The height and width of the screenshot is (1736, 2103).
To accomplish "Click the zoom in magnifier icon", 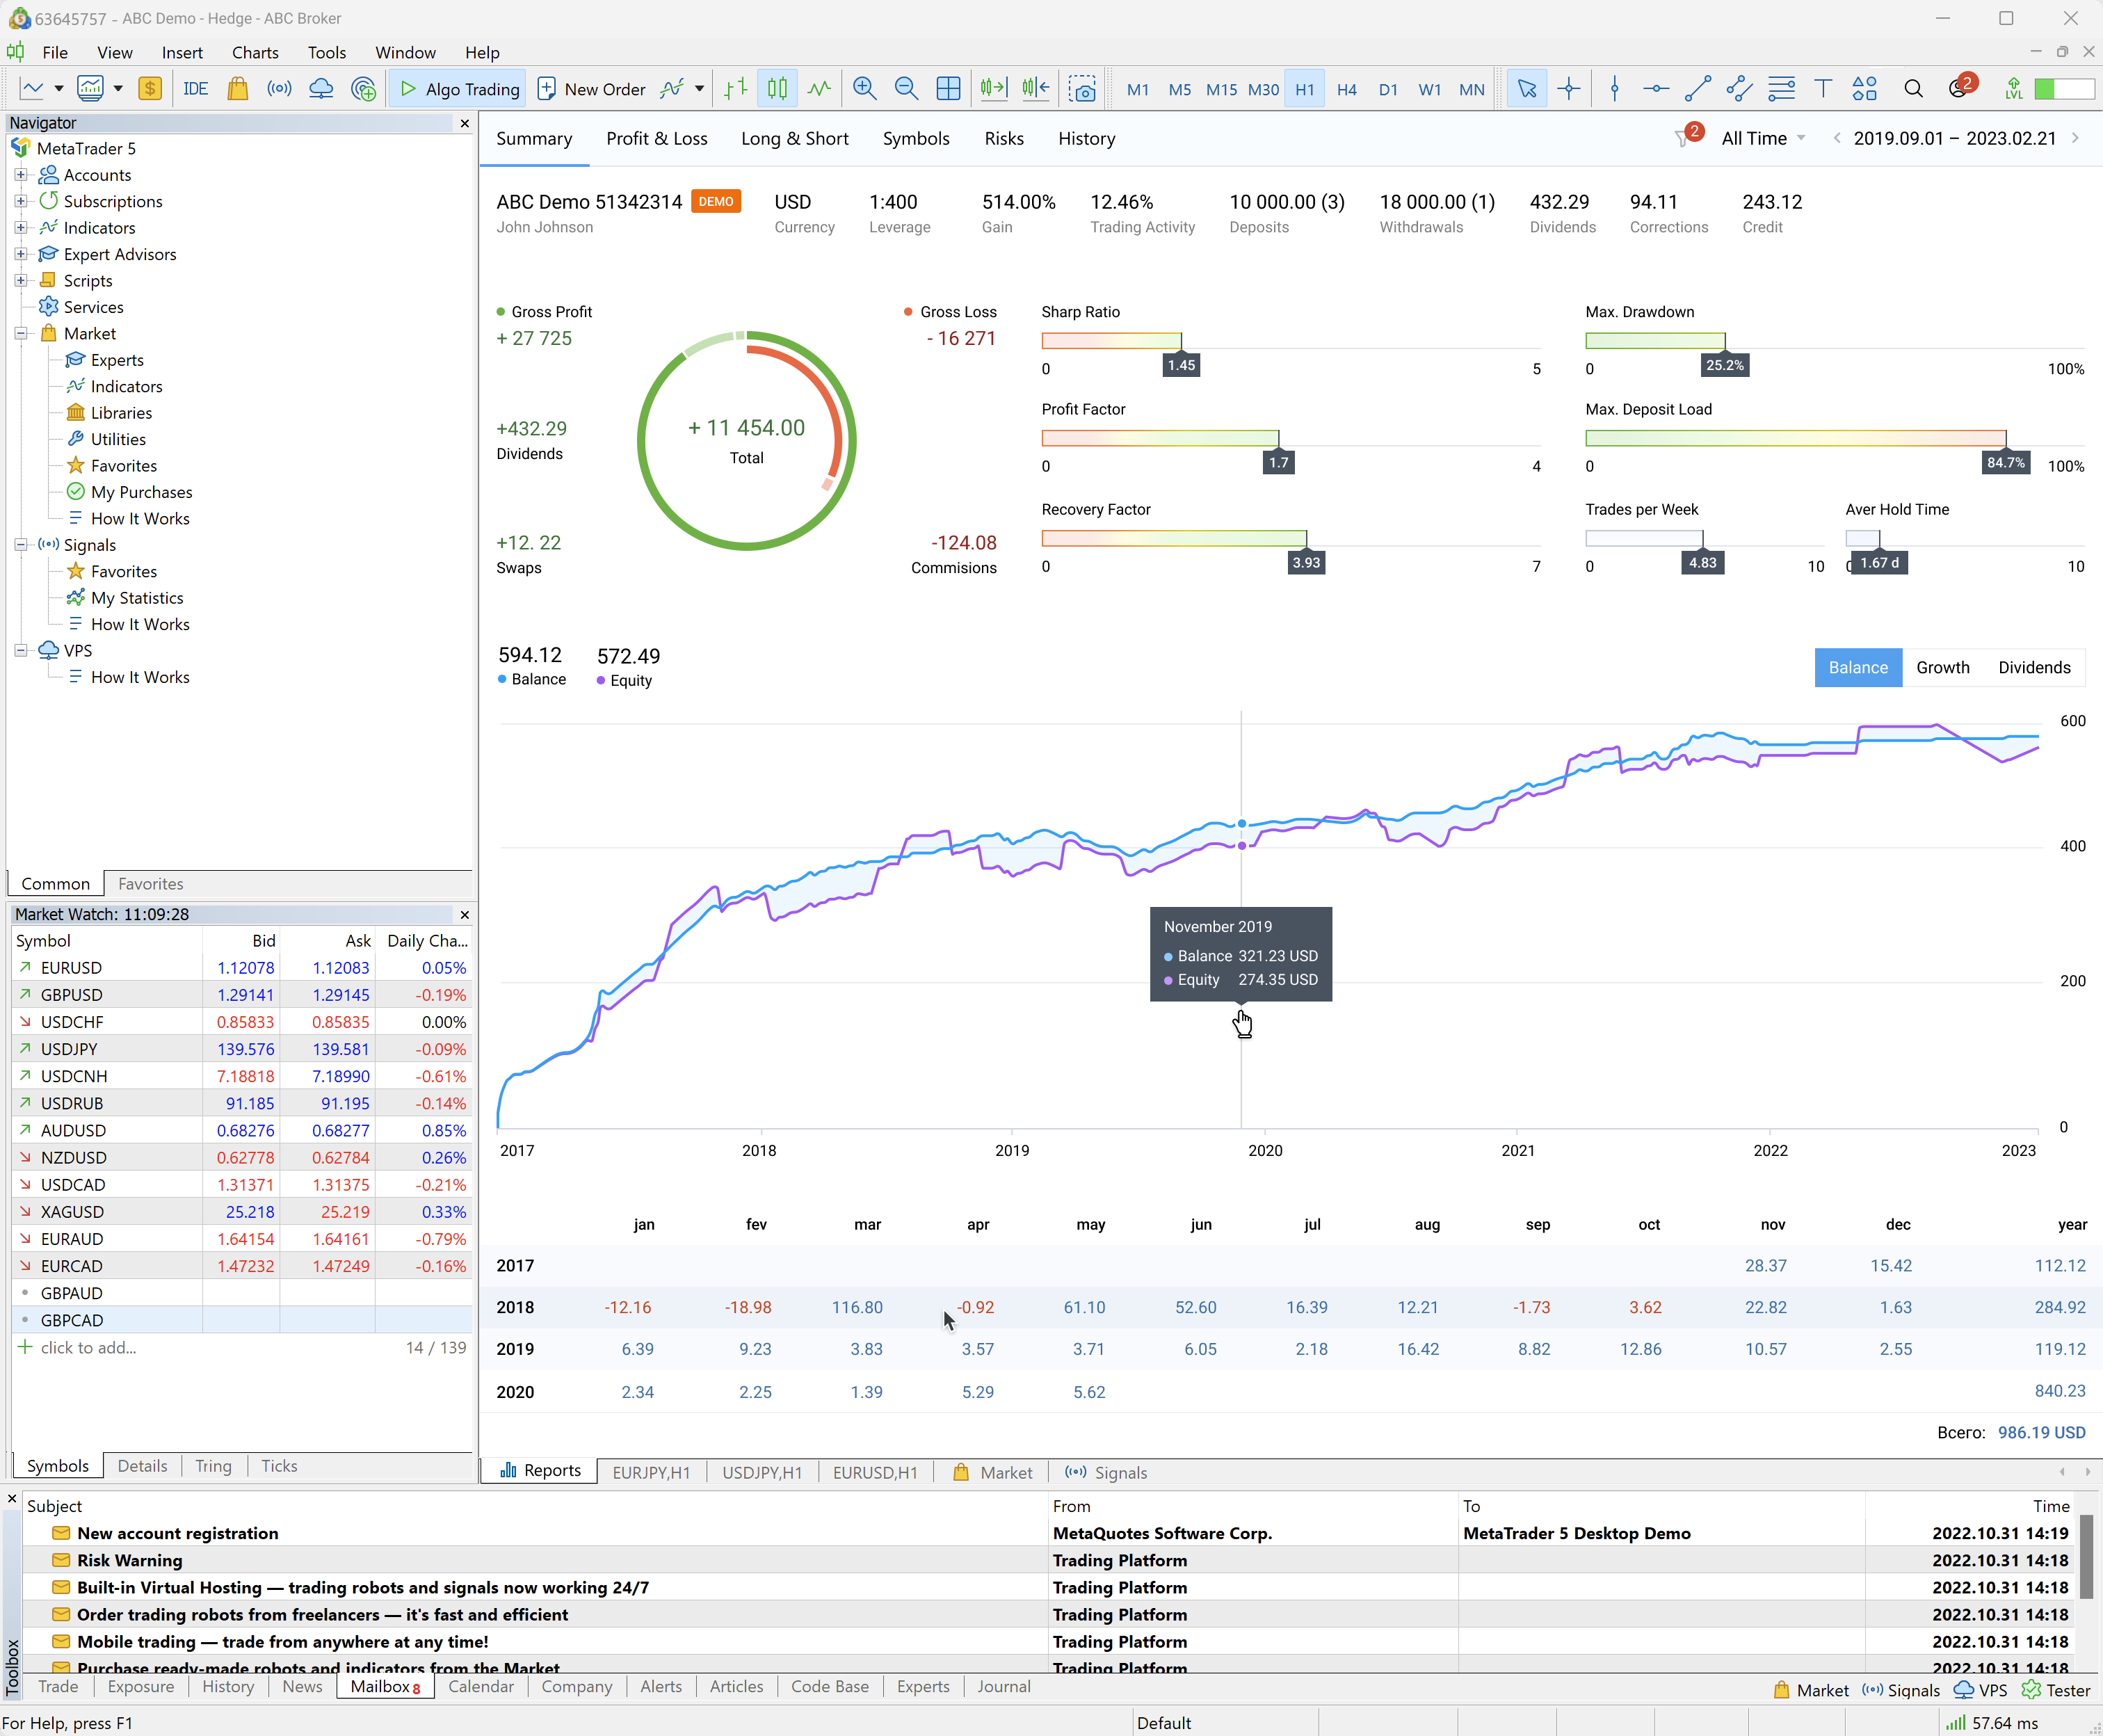I will pyautogui.click(x=864, y=89).
